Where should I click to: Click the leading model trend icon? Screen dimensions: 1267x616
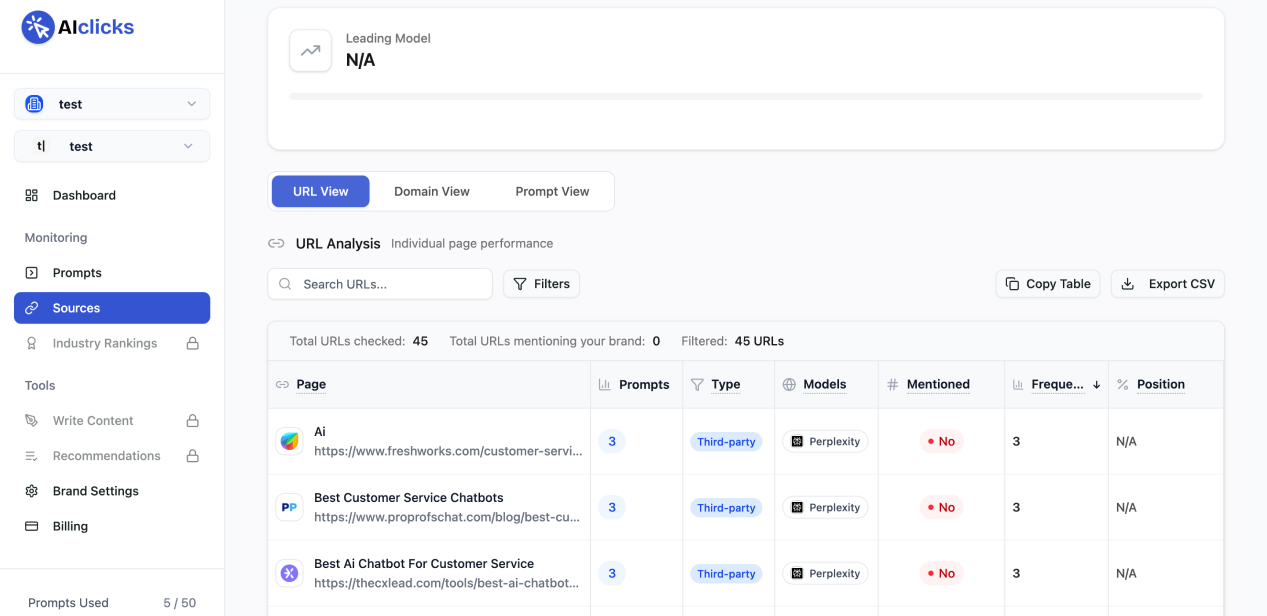(x=310, y=50)
